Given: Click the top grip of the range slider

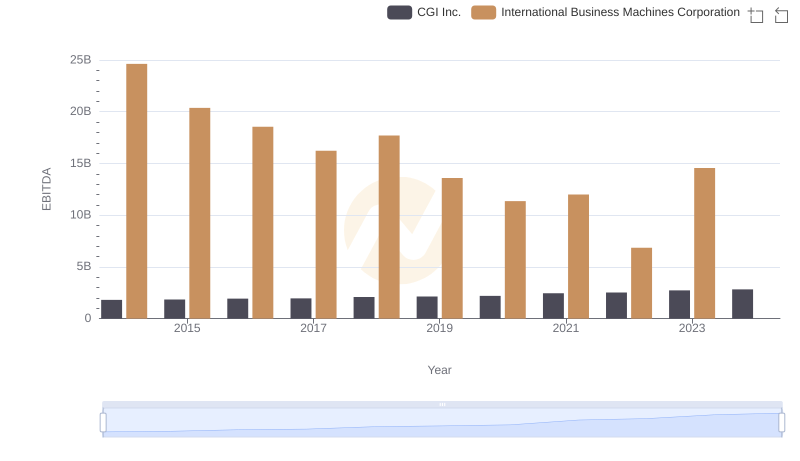Looking at the screenshot, I should [x=442, y=404].
